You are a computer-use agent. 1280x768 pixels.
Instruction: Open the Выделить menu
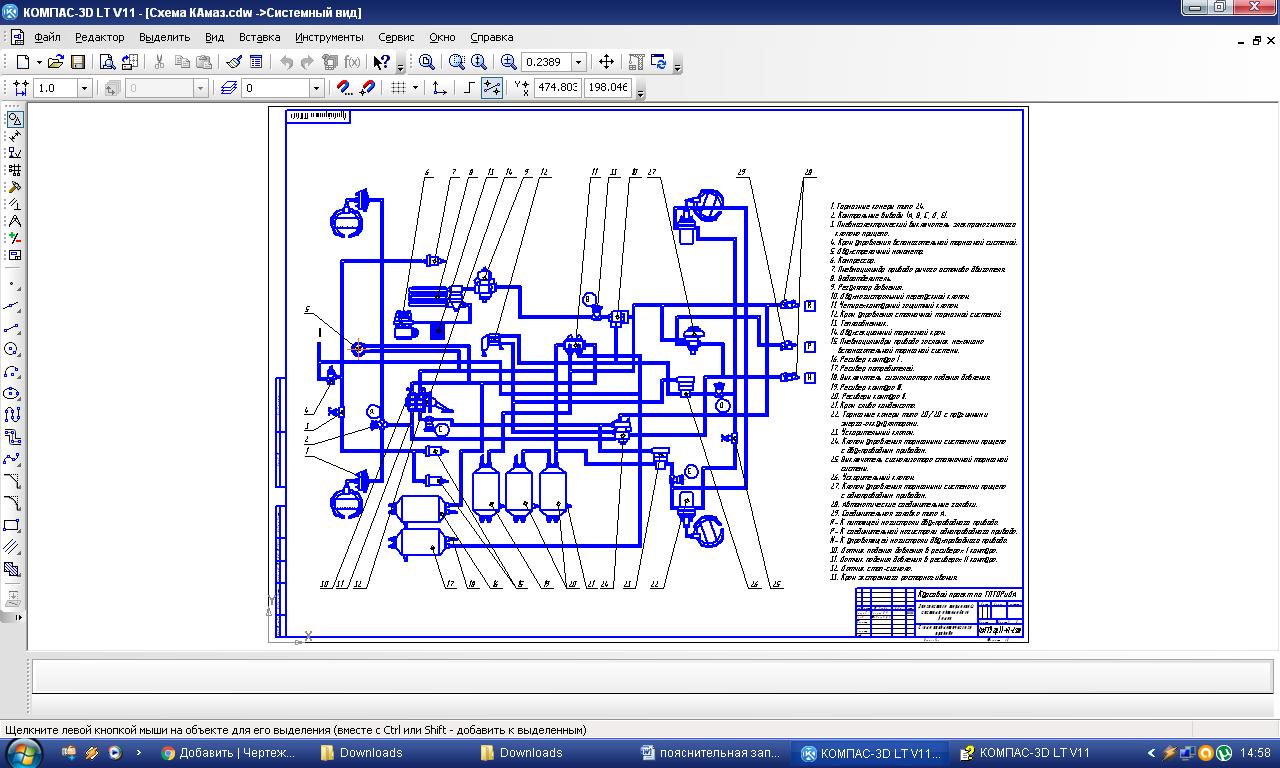click(164, 37)
